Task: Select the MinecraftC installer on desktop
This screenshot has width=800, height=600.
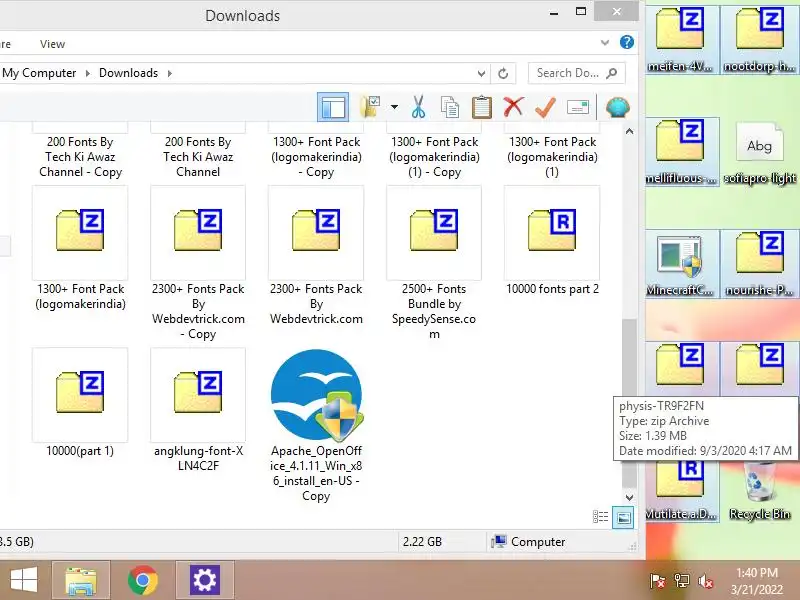Action: click(680, 264)
